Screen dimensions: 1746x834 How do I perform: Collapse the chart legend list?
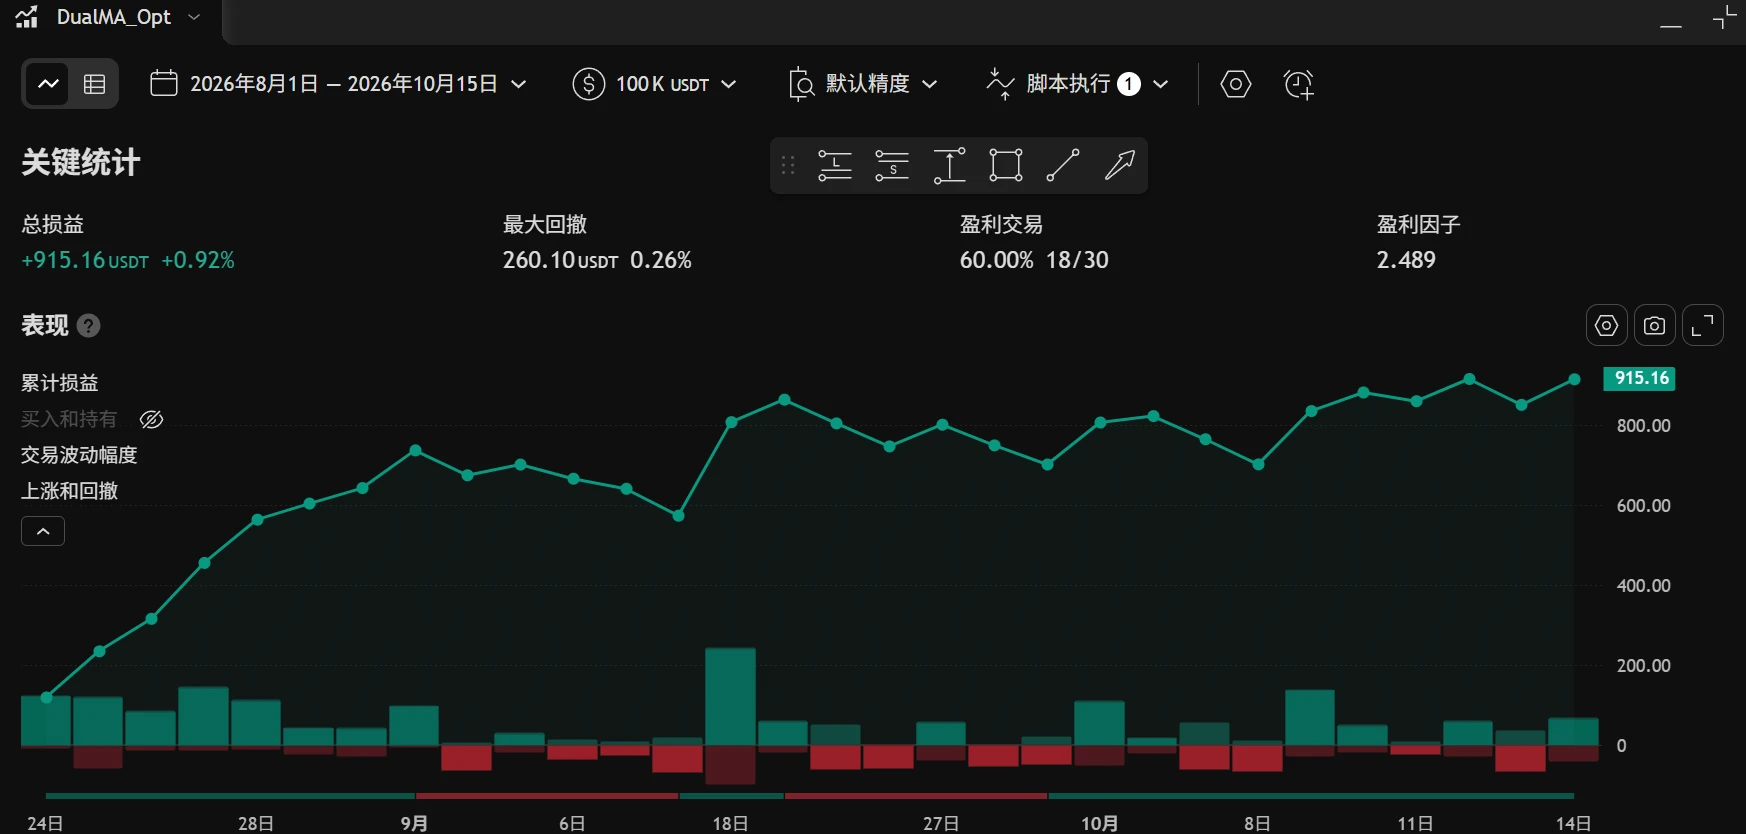[x=43, y=531]
